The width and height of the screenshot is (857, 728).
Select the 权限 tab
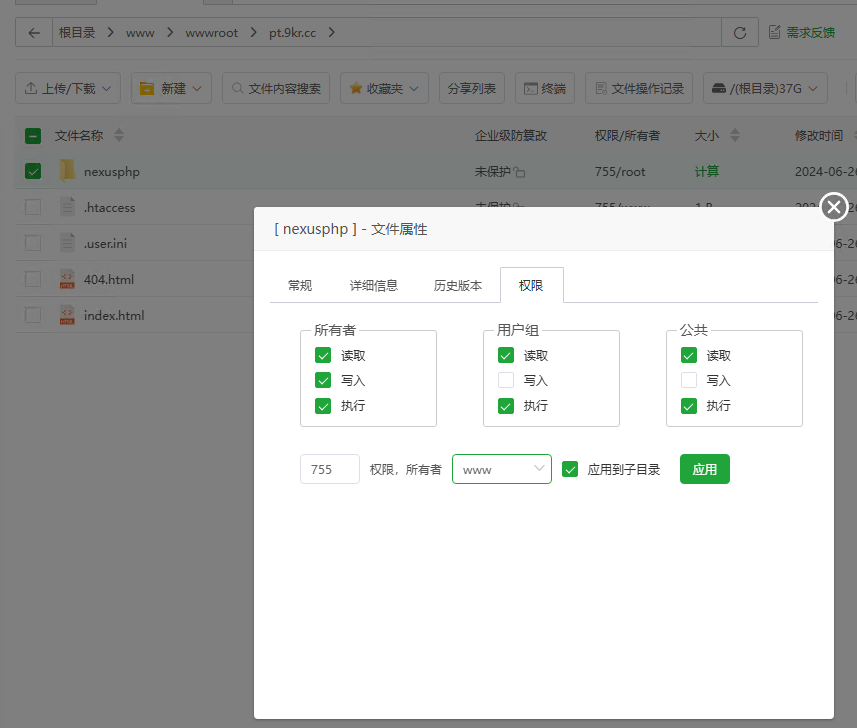(x=531, y=285)
